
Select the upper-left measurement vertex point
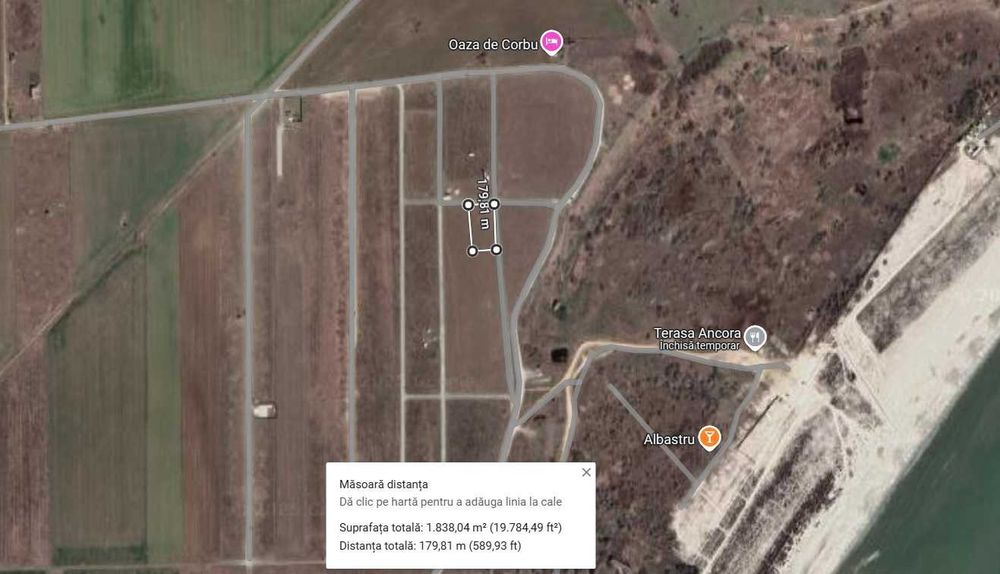[x=468, y=205]
